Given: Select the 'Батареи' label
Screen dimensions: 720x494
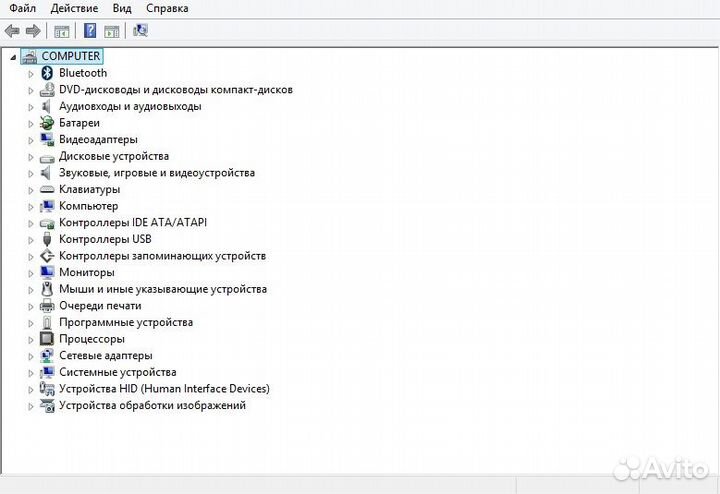Looking at the screenshot, I should [79, 123].
